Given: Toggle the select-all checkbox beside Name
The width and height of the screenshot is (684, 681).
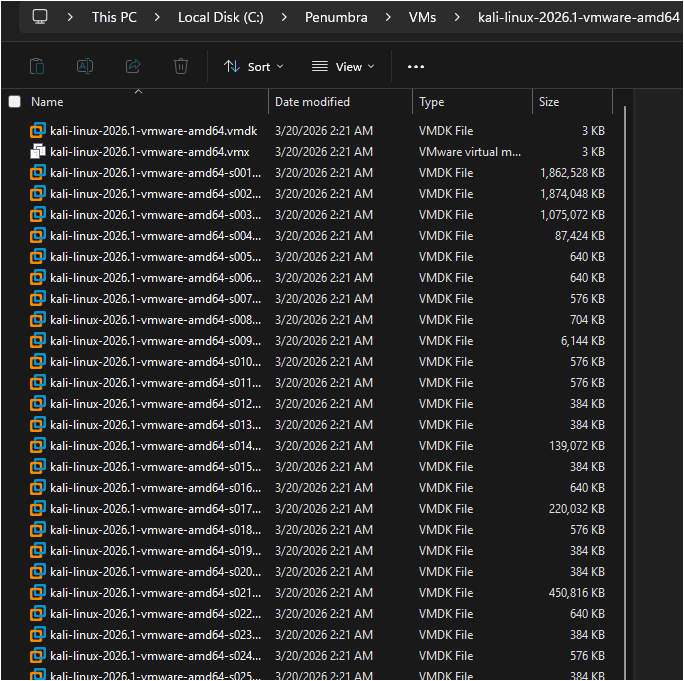Looking at the screenshot, I should (15, 102).
